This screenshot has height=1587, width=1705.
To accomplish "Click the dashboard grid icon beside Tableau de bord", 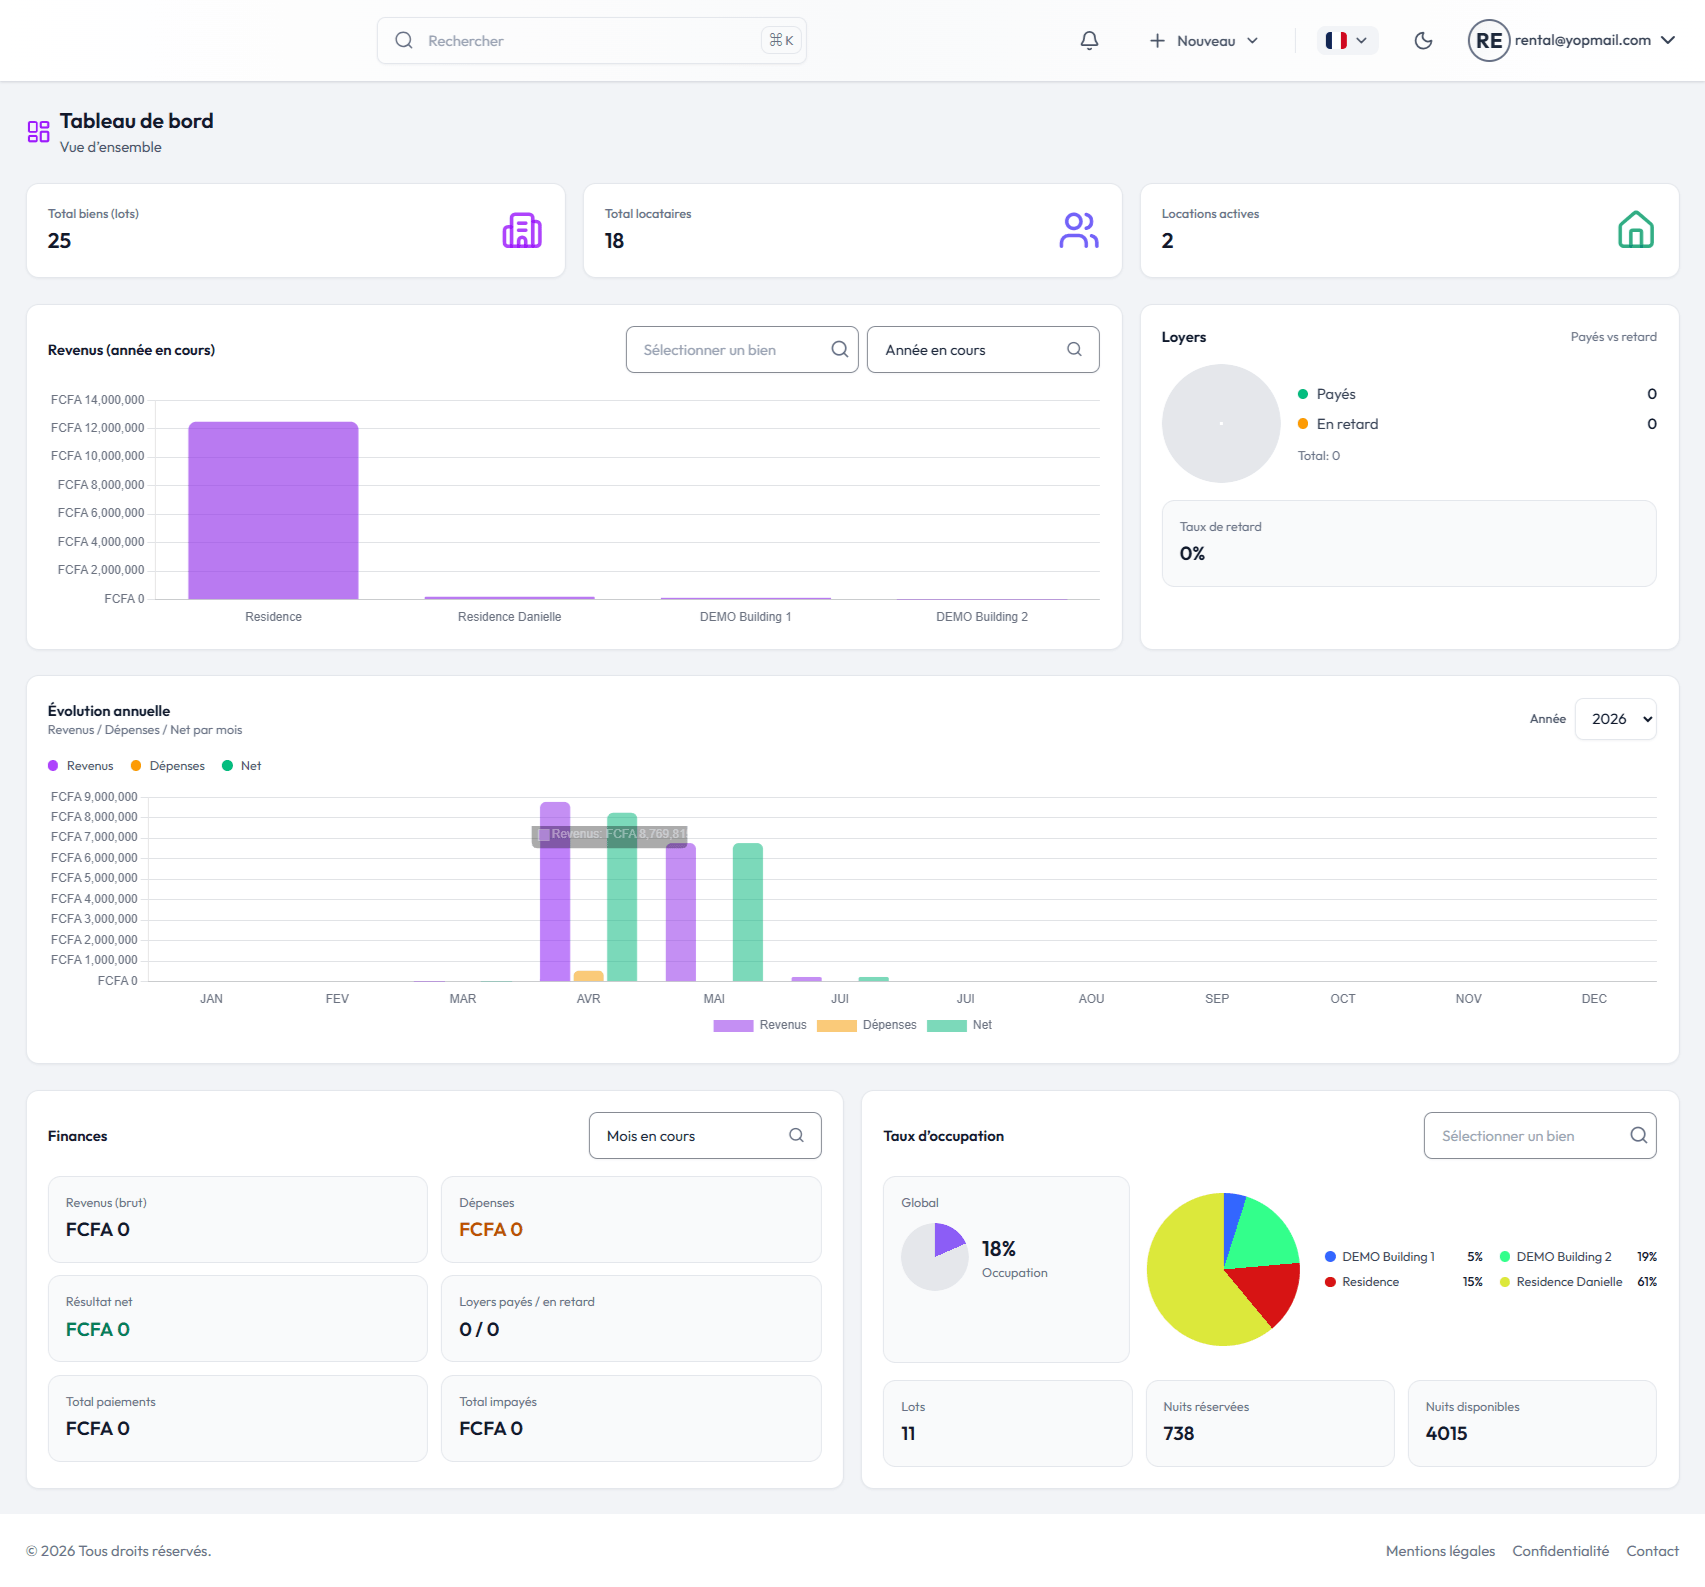I will 38,132.
